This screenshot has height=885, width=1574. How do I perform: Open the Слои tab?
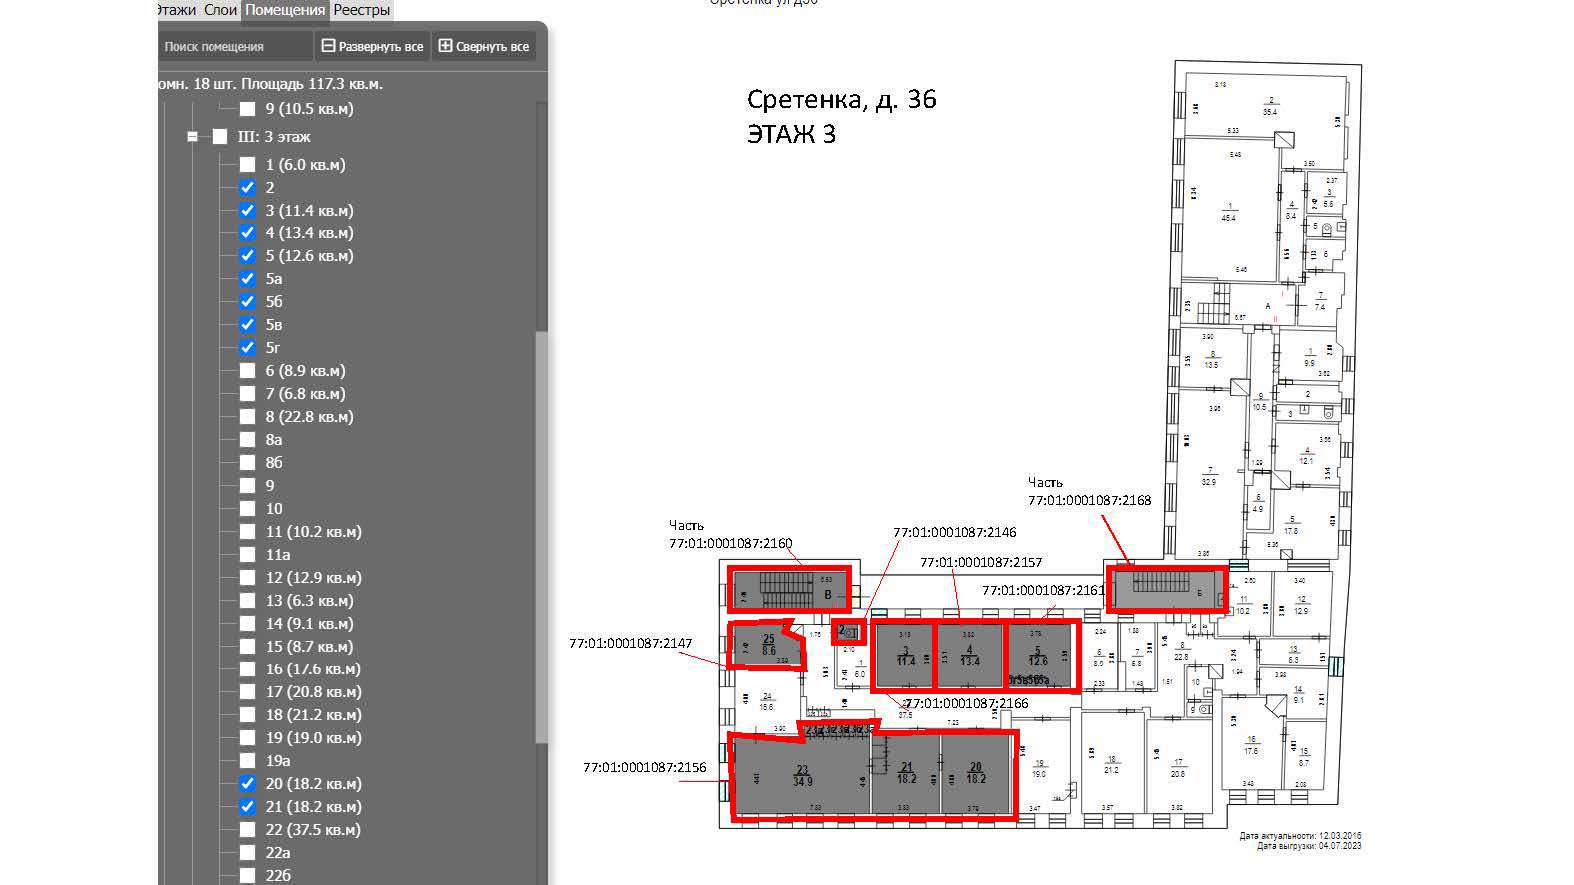pos(220,10)
